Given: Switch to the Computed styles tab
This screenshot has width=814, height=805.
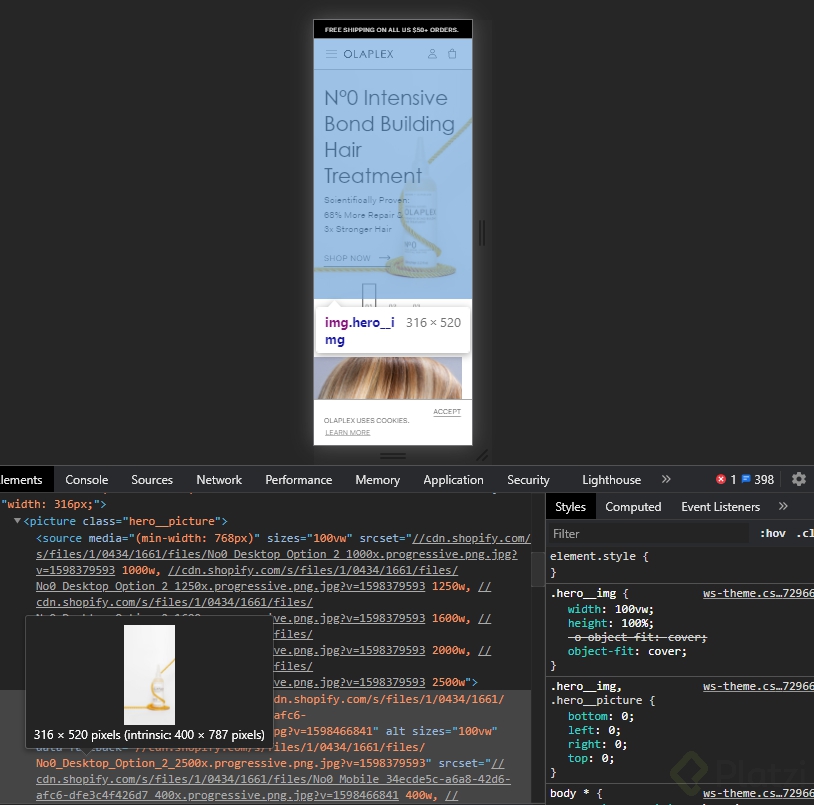Looking at the screenshot, I should (632, 506).
